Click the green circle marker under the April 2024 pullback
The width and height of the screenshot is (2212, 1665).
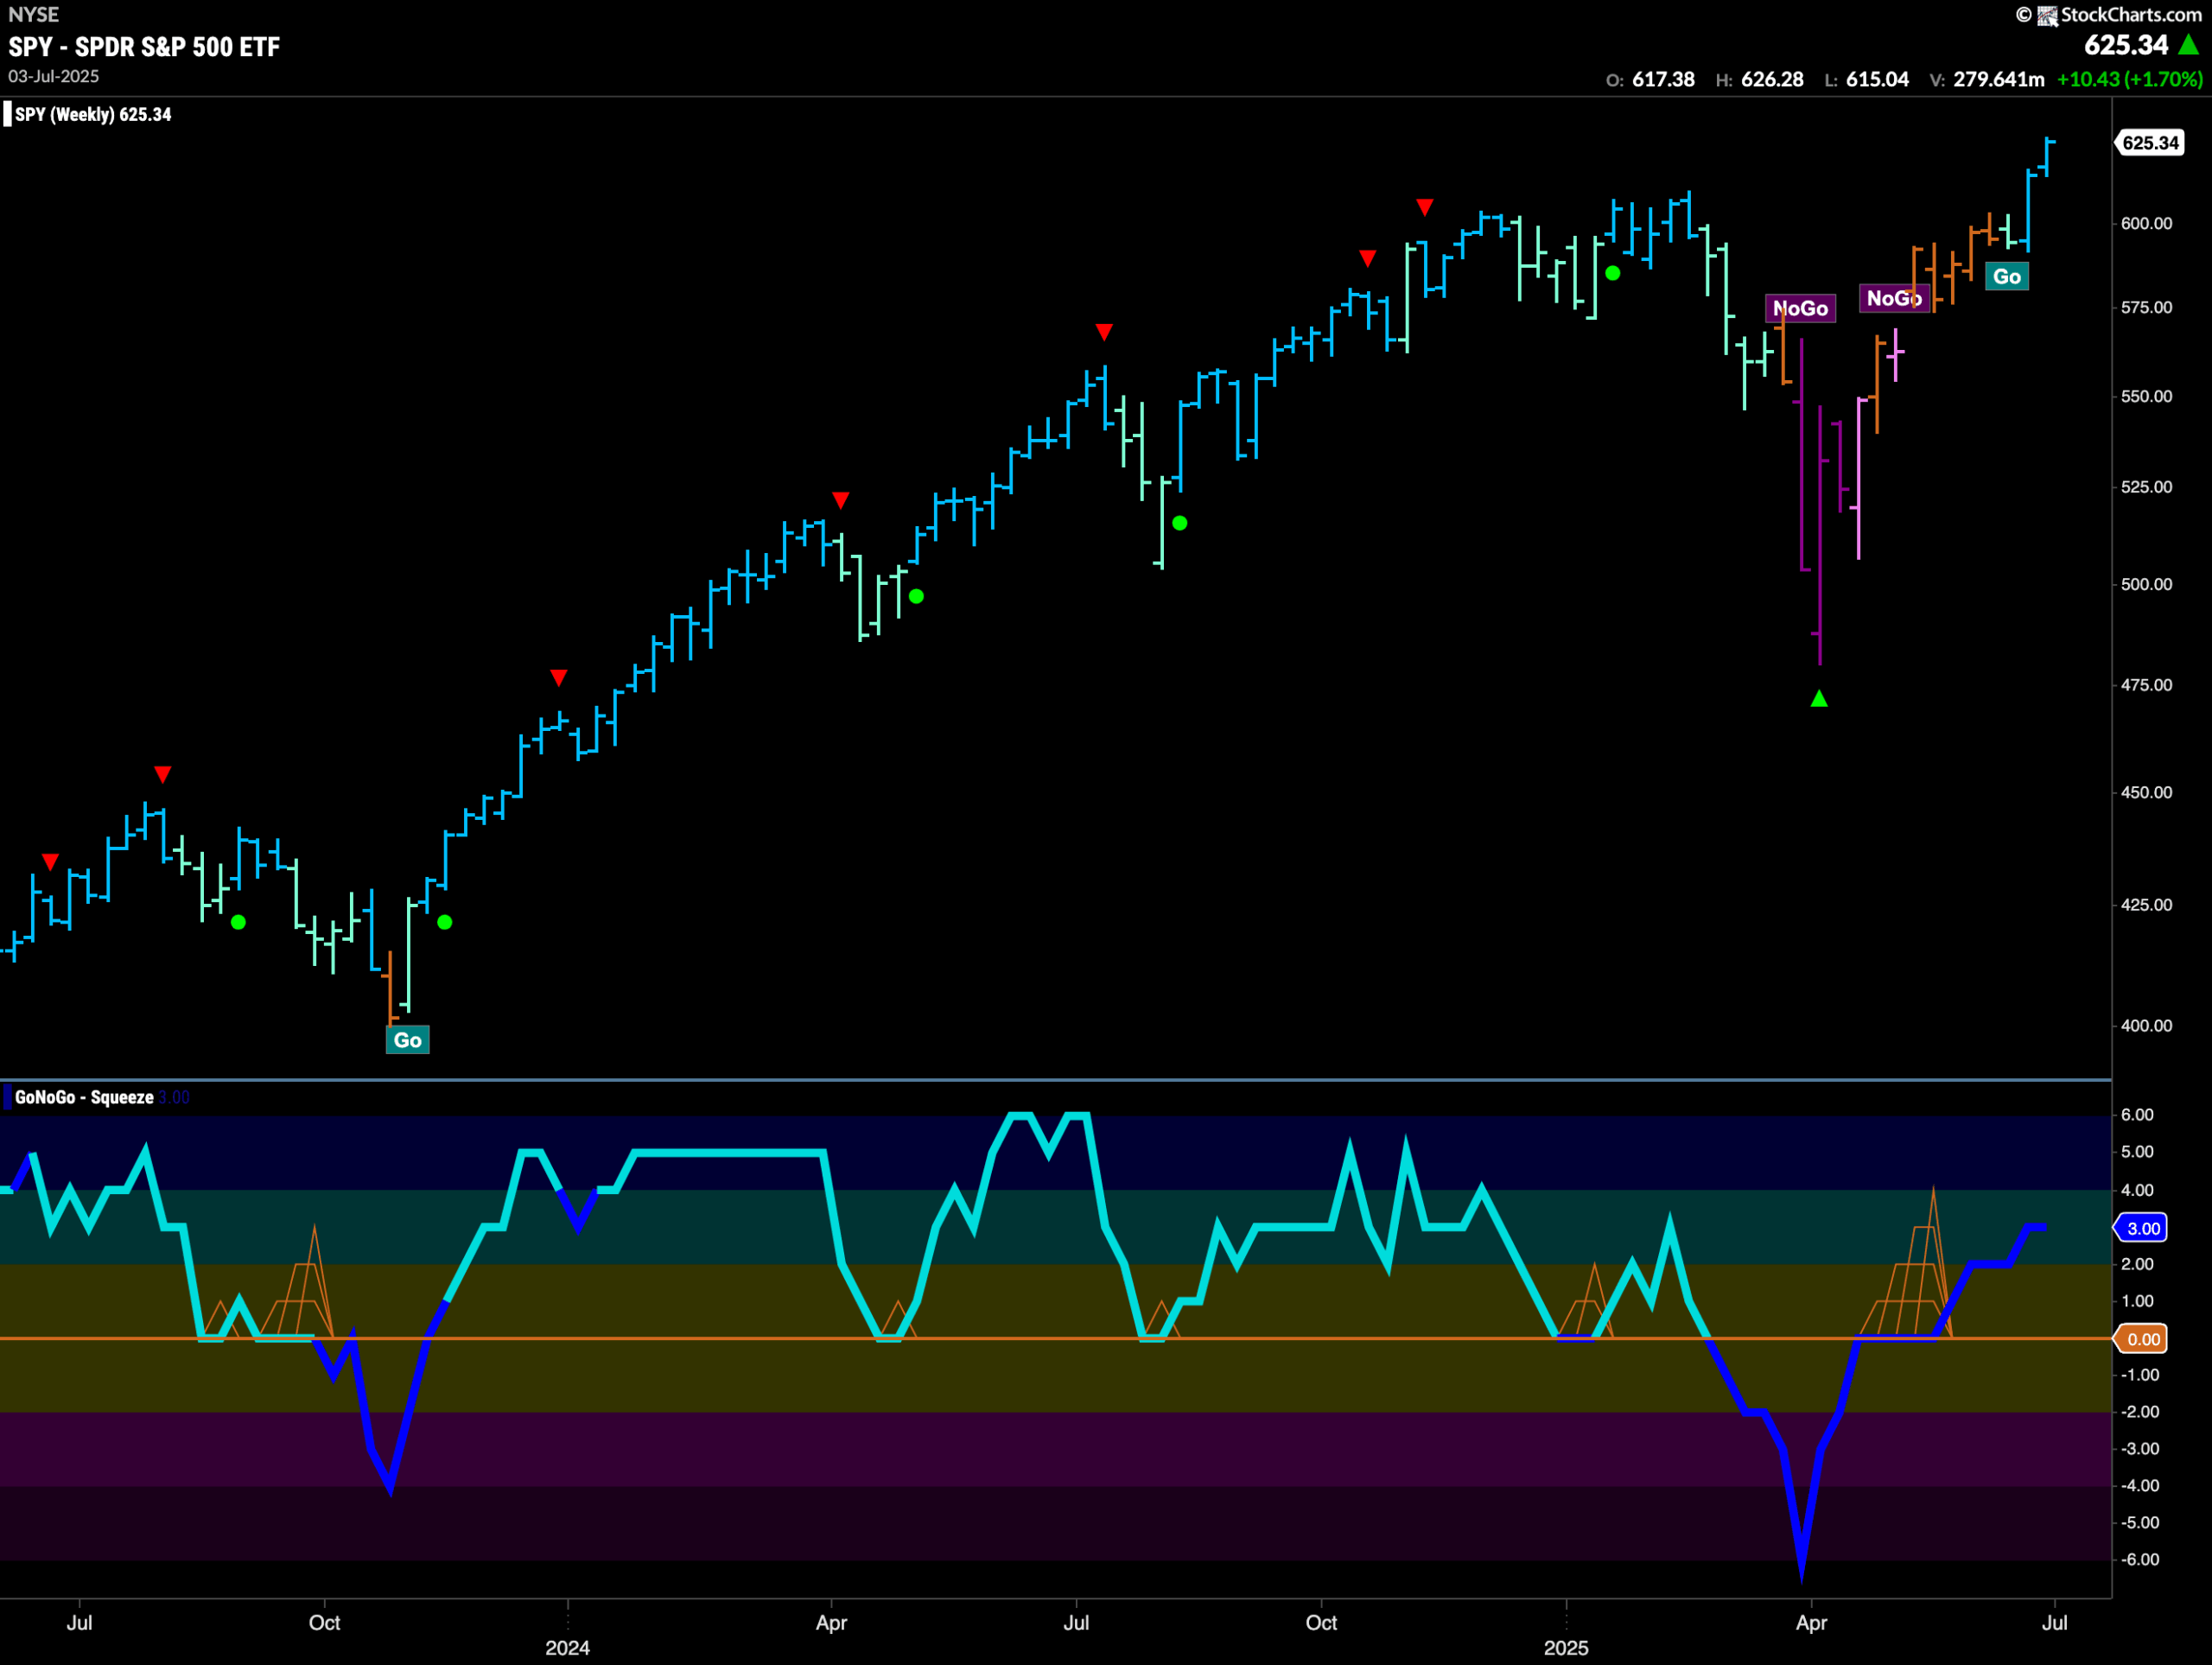pyautogui.click(x=917, y=596)
